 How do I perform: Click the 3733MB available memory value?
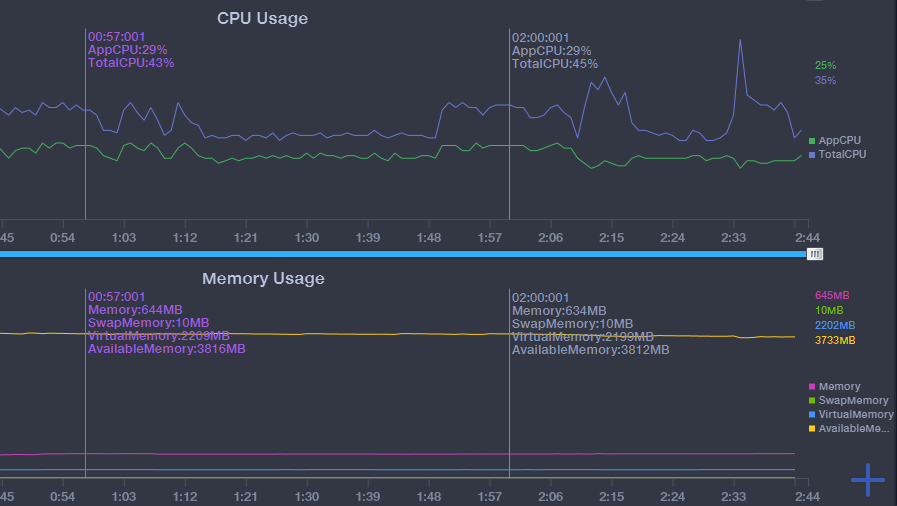click(x=834, y=340)
